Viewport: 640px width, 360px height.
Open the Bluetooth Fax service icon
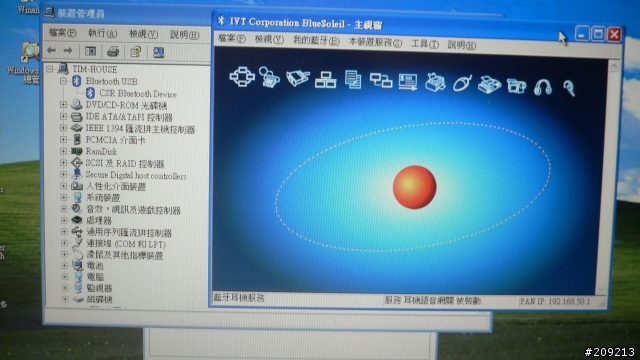[489, 85]
